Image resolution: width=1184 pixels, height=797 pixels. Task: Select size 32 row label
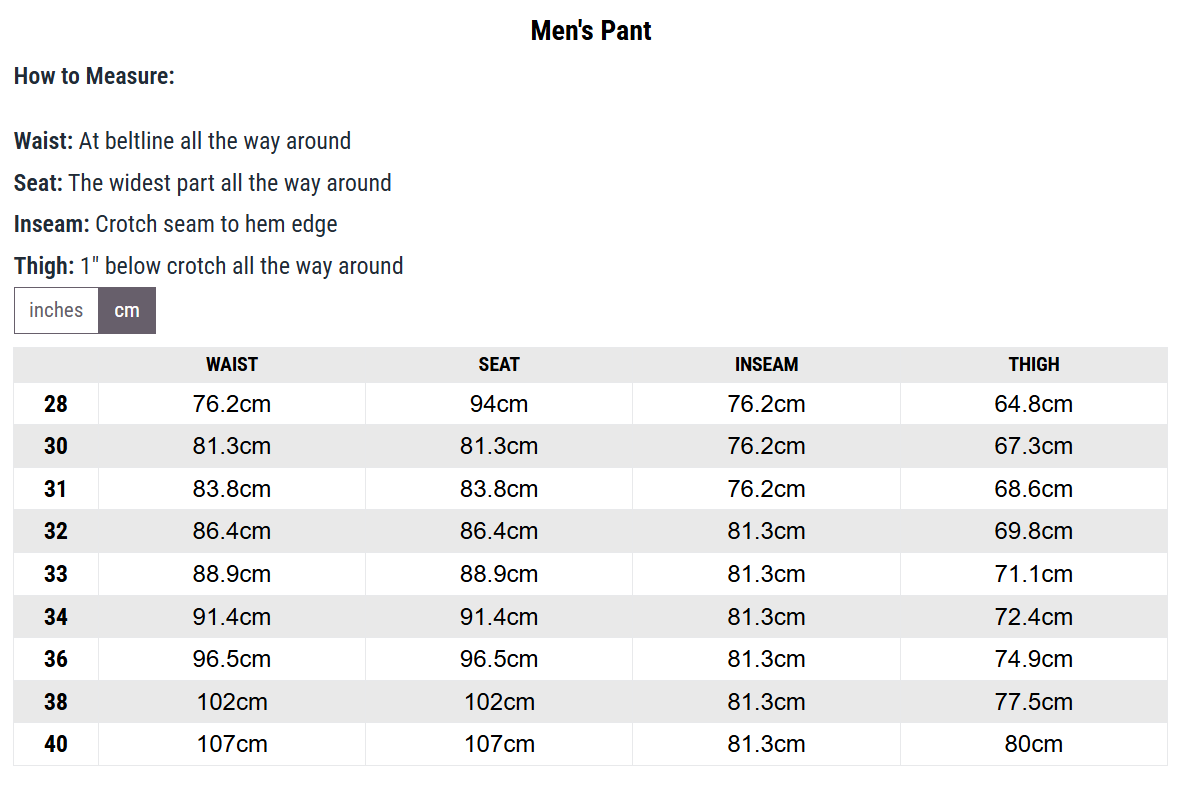pos(56,531)
